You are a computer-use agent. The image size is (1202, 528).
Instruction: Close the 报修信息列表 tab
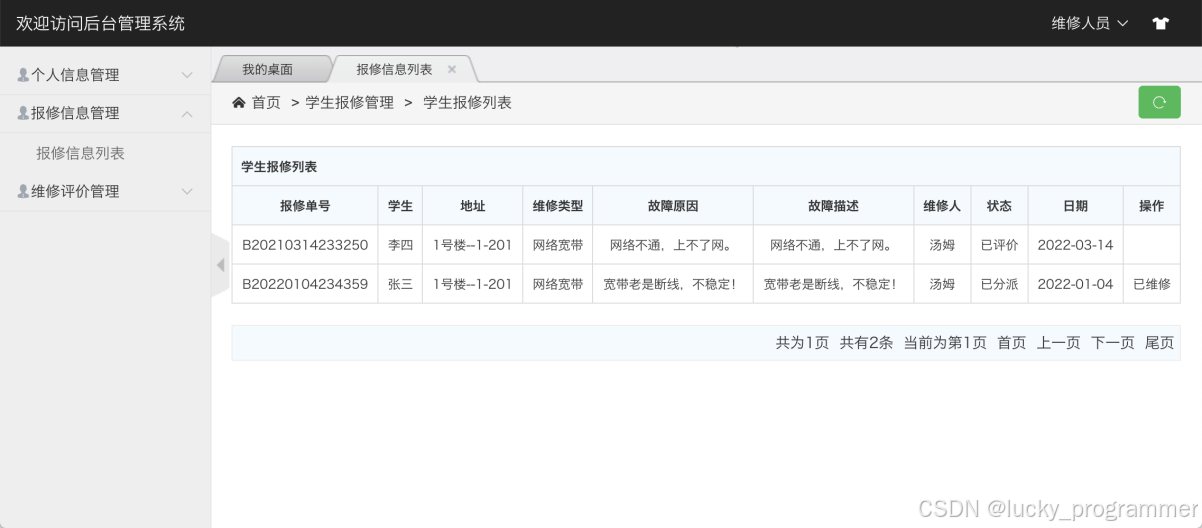click(x=452, y=69)
